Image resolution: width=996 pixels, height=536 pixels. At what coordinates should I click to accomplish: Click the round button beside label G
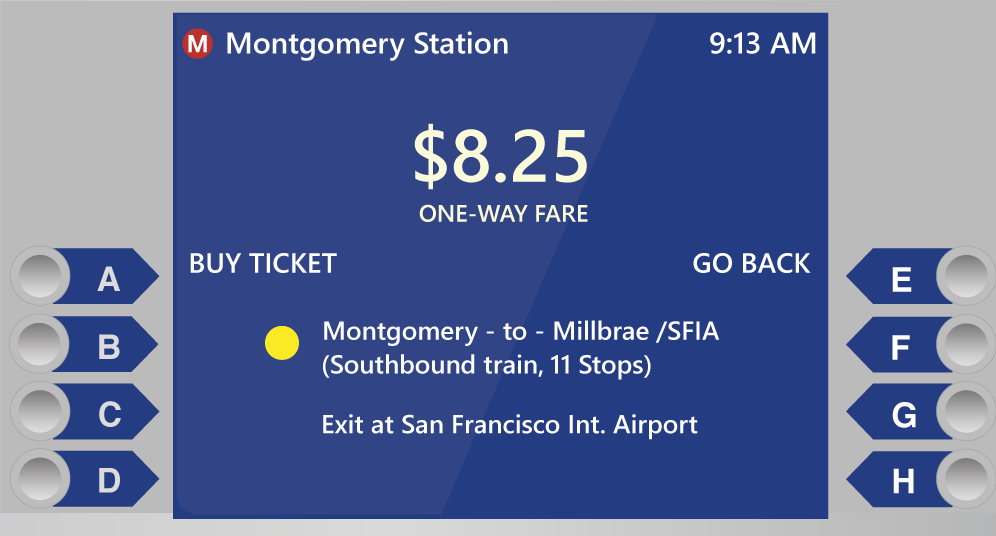click(966, 411)
